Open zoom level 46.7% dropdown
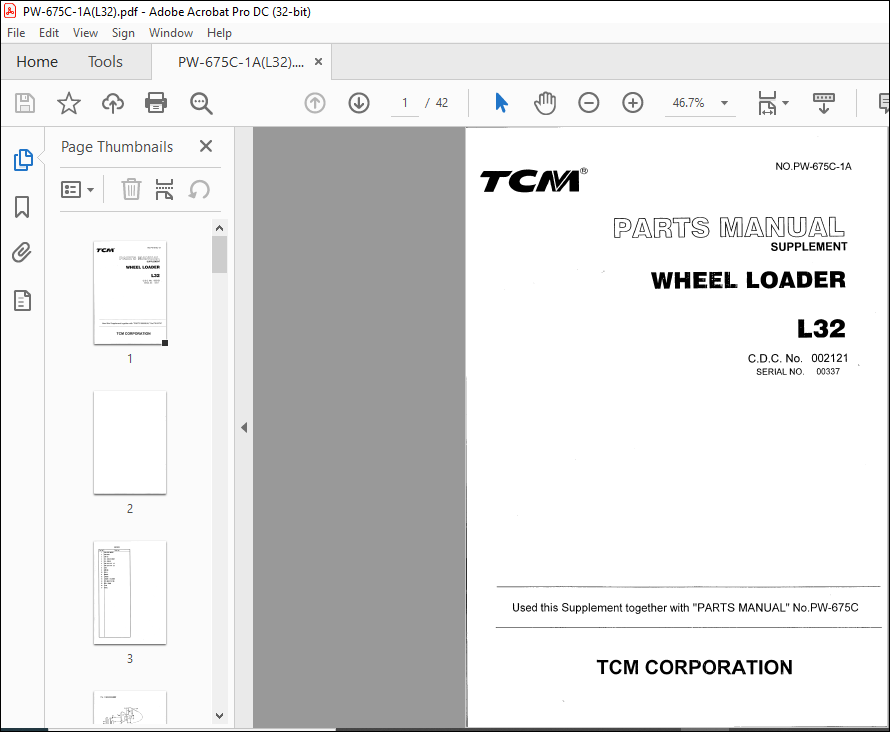The image size is (890, 732). click(x=724, y=103)
